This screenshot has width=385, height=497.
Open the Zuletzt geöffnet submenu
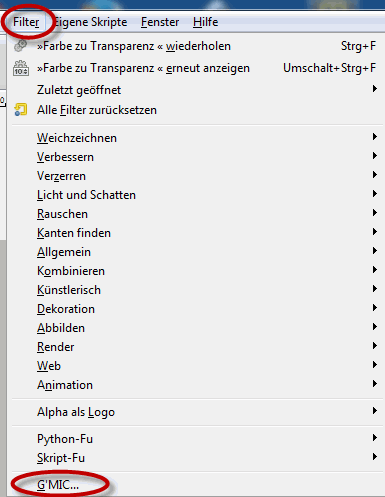click(x=196, y=90)
